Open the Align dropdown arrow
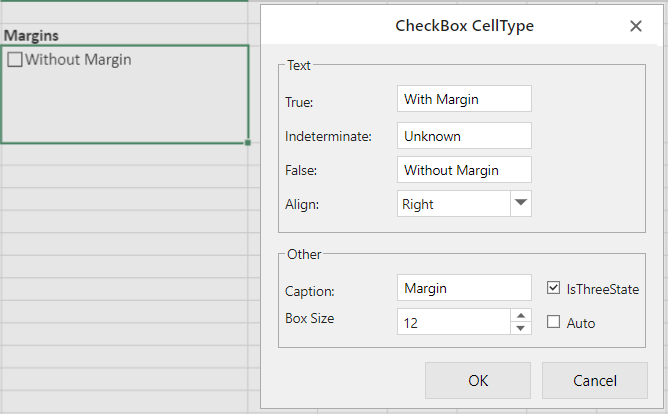668x414 pixels. [520, 203]
